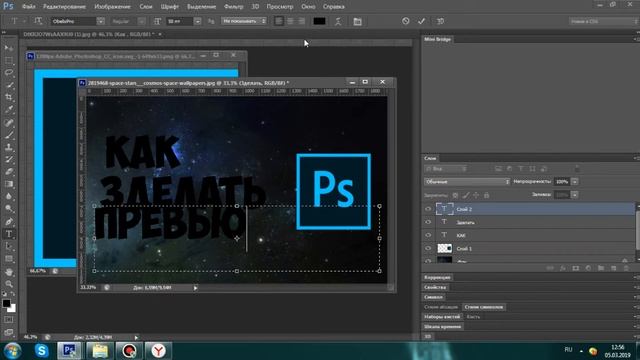Open the Файл menu
Viewport: 640px width, 360px height.
click(x=28, y=7)
